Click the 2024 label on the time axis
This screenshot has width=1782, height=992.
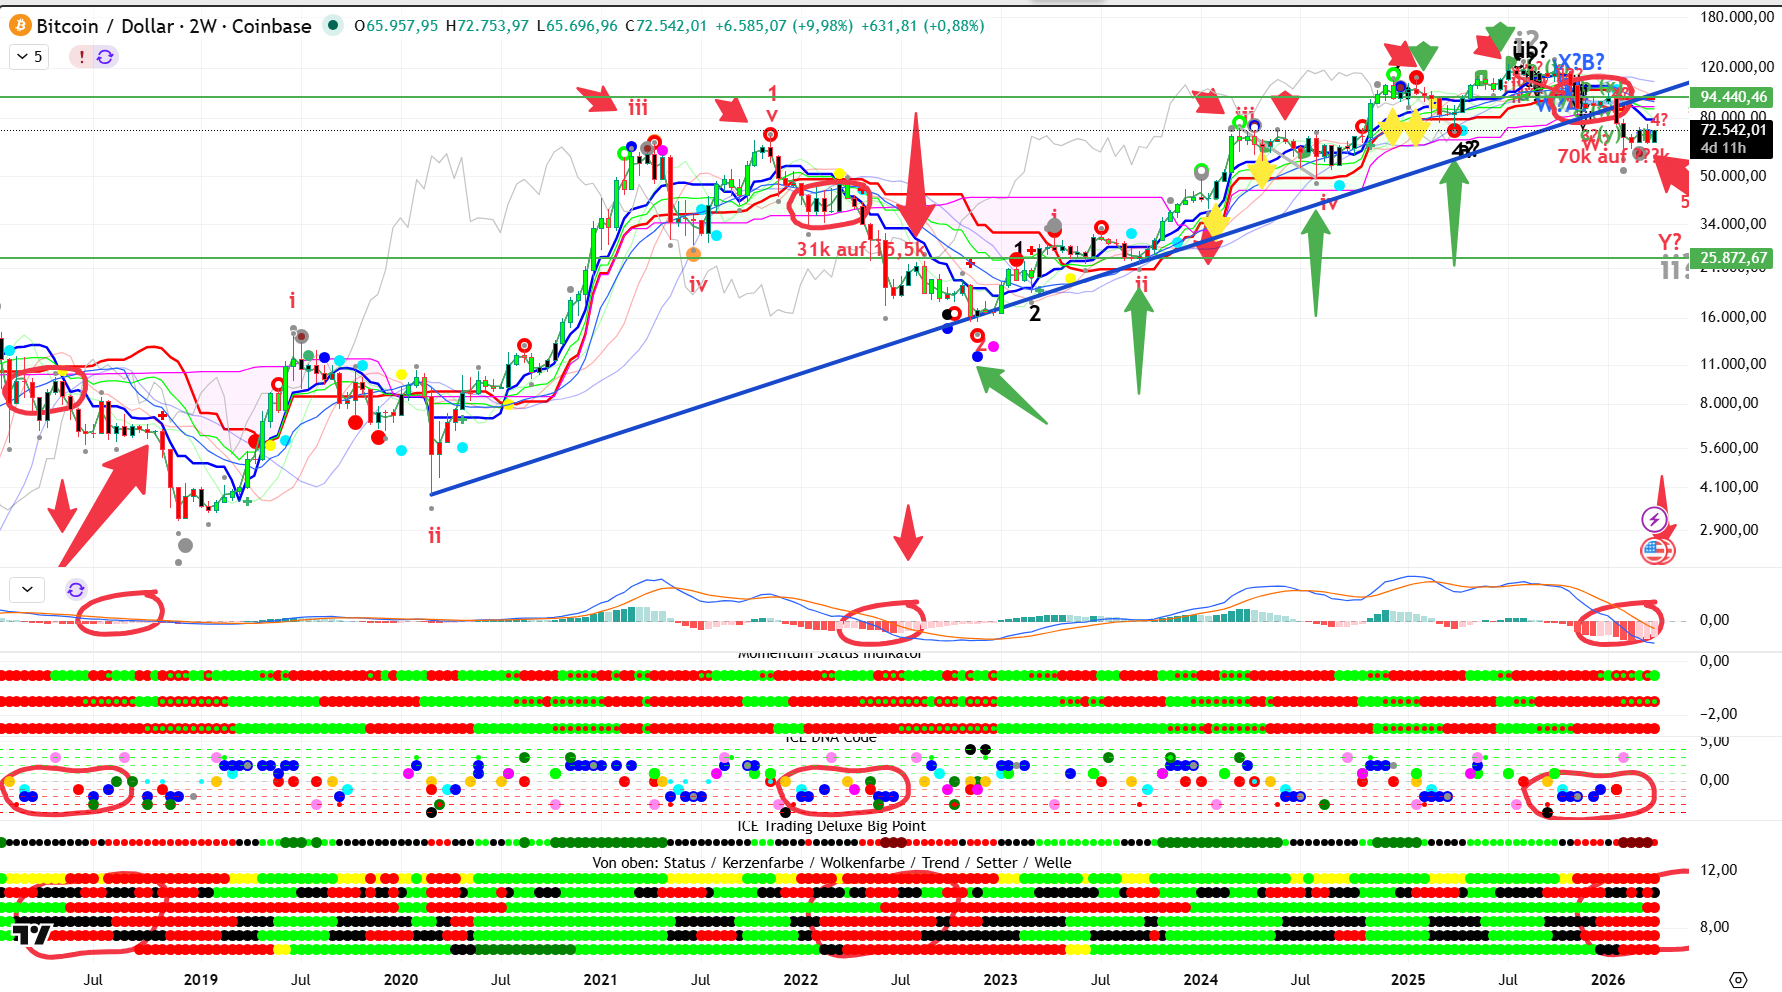pos(1200,980)
